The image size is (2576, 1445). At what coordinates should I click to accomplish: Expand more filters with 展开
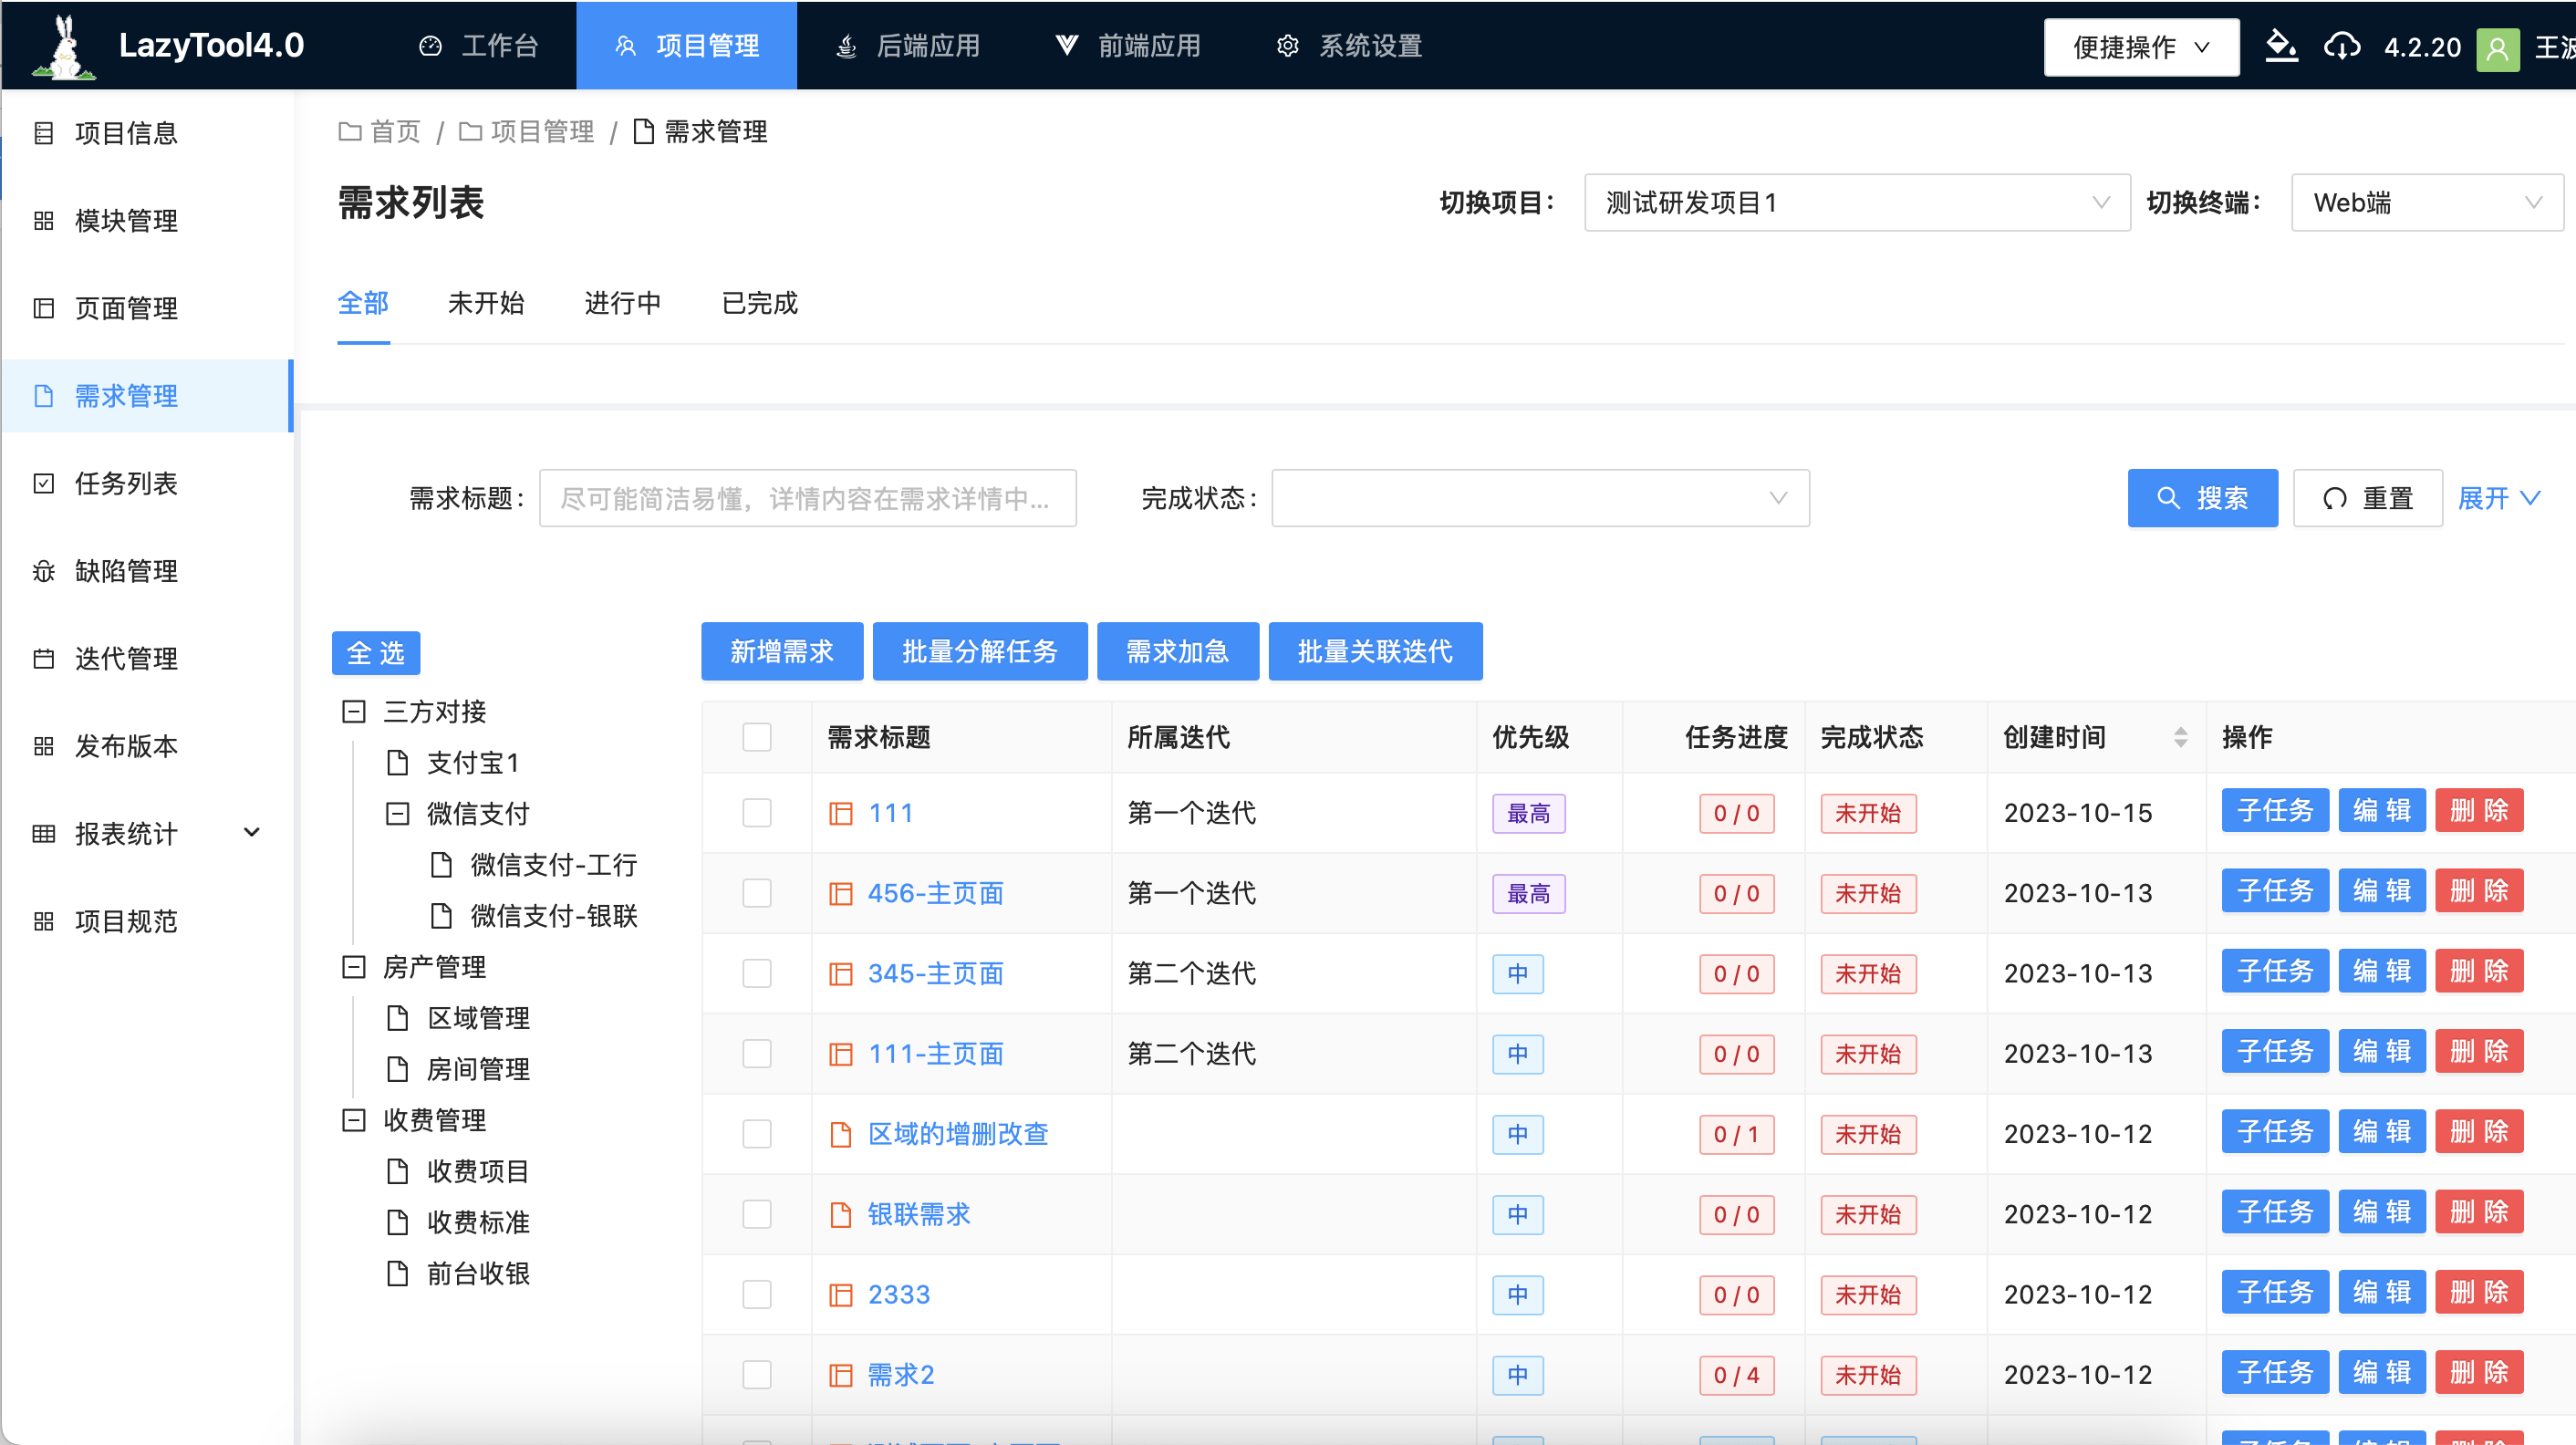pyautogui.click(x=2499, y=498)
